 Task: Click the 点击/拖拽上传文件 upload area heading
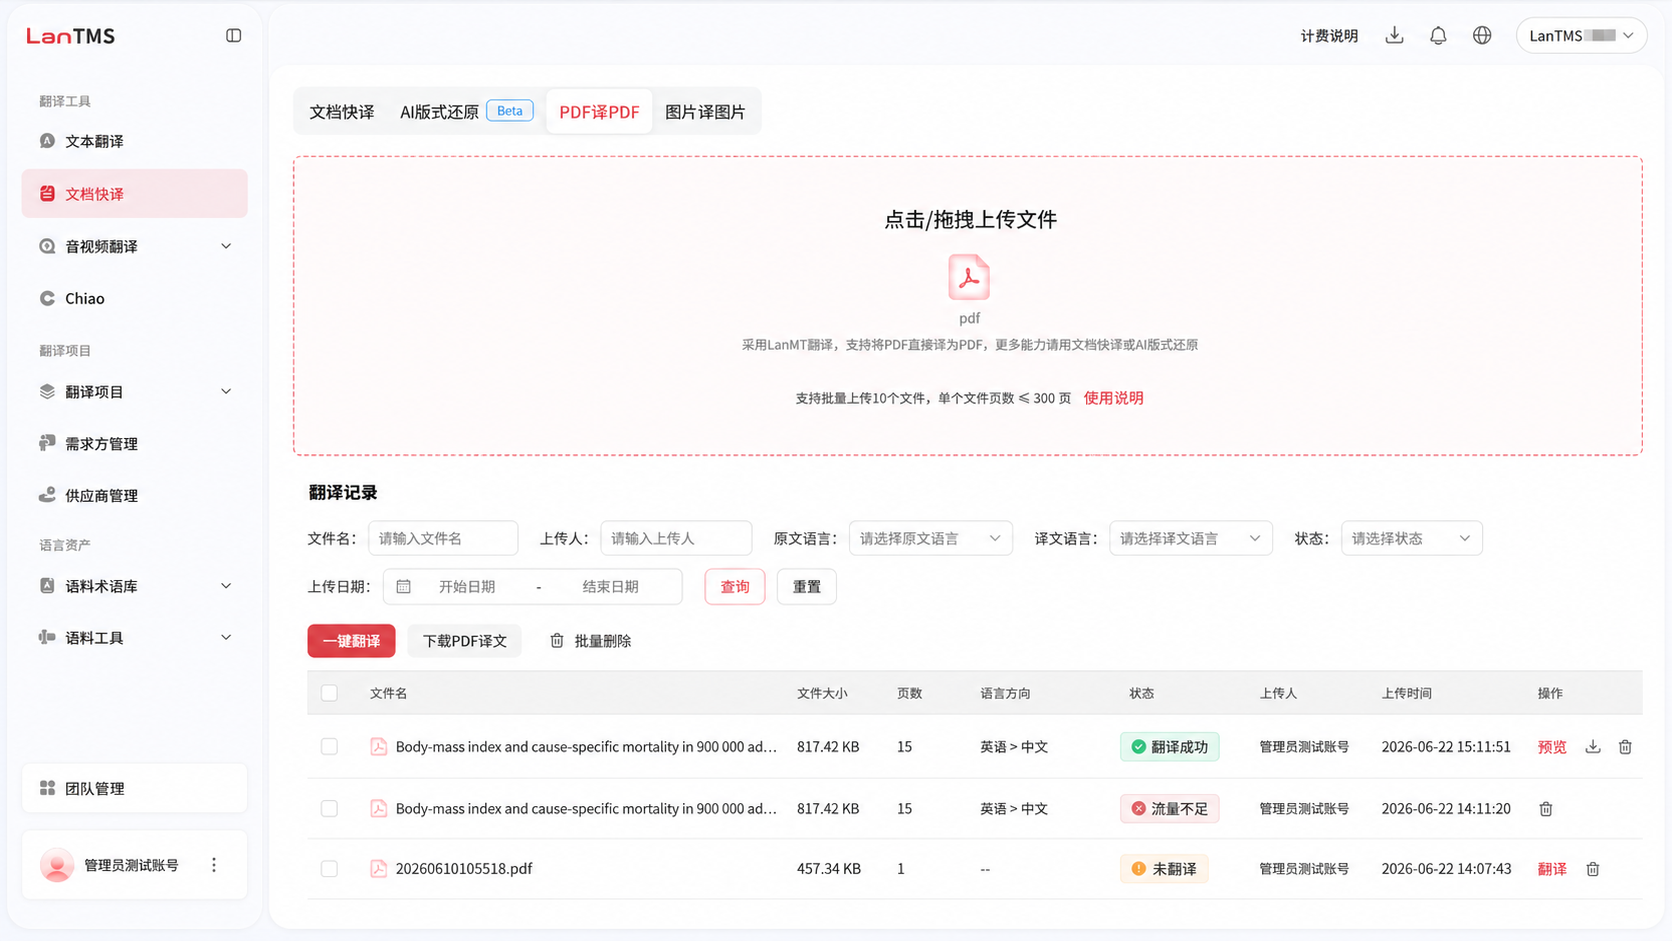[x=970, y=220]
